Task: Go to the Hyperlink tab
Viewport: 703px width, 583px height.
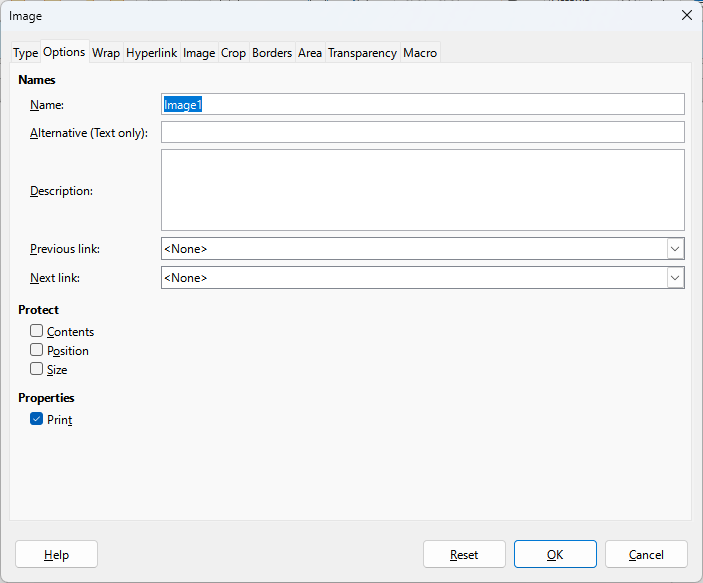Action: pos(152,53)
